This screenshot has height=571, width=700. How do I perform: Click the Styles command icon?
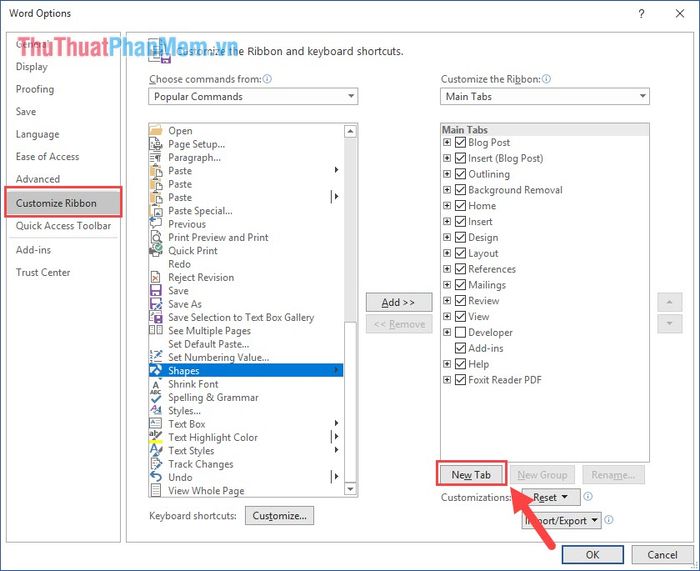click(x=156, y=410)
